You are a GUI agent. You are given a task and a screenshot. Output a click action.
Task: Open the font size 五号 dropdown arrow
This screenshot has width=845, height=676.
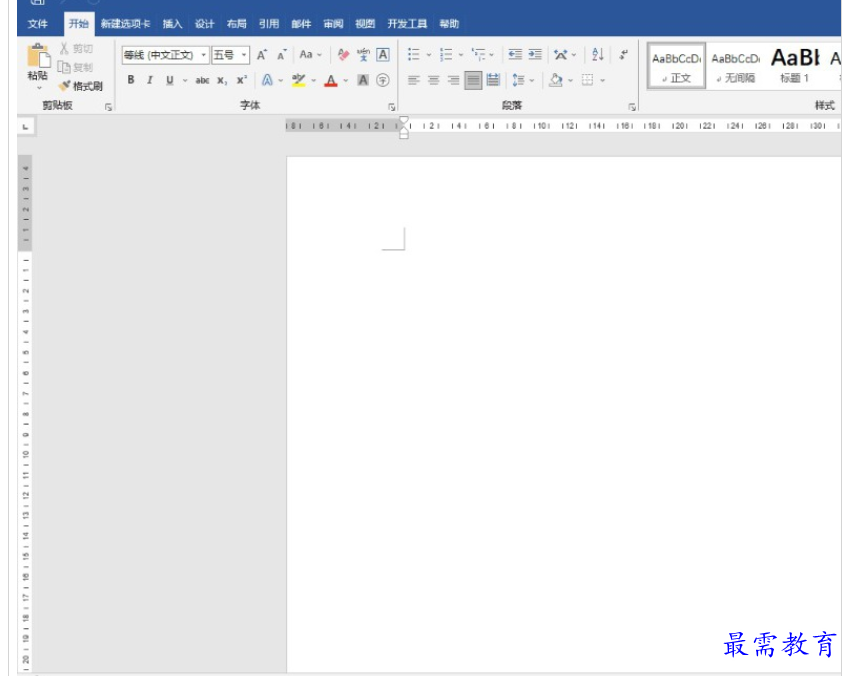point(244,55)
